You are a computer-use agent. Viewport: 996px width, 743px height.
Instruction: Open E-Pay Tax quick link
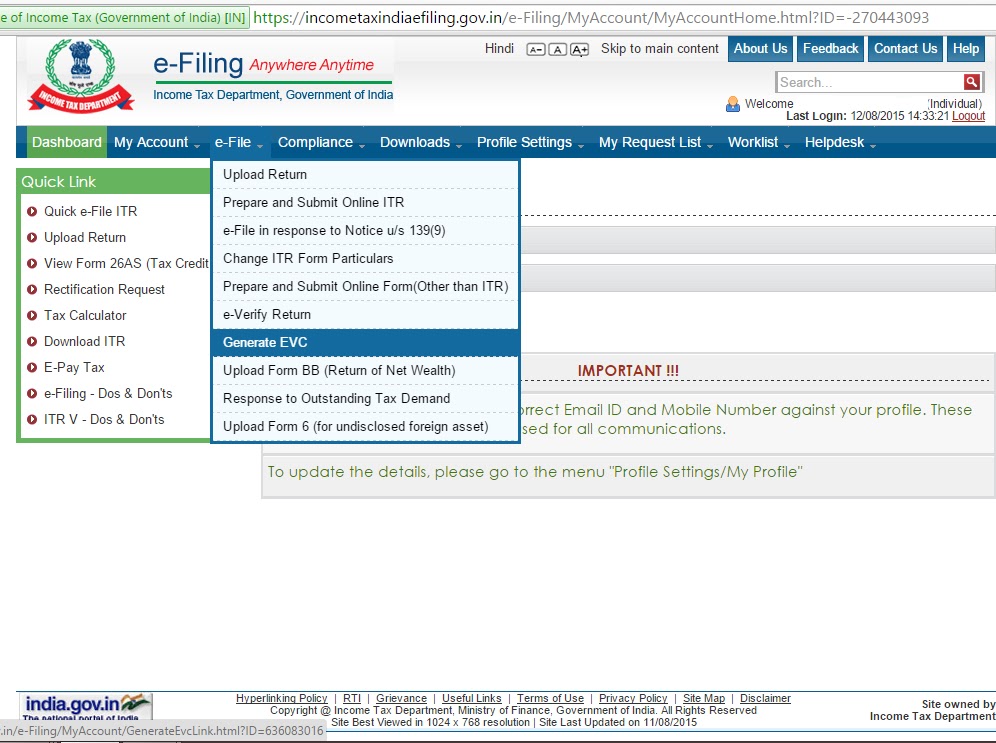click(x=74, y=368)
